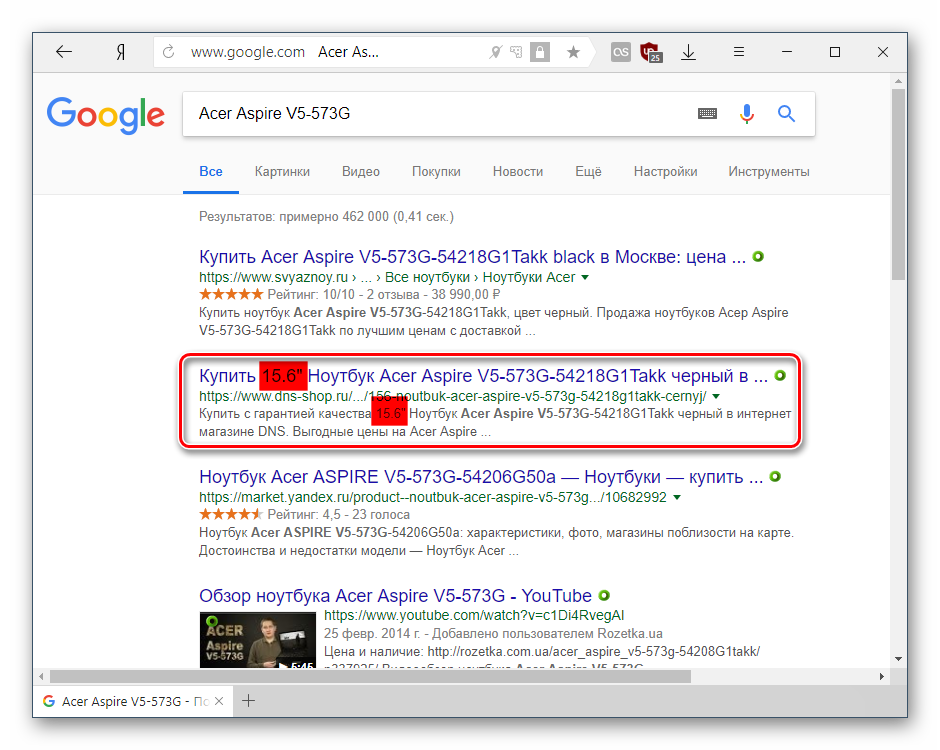Open the Last.fm extension icon

(x=621, y=52)
